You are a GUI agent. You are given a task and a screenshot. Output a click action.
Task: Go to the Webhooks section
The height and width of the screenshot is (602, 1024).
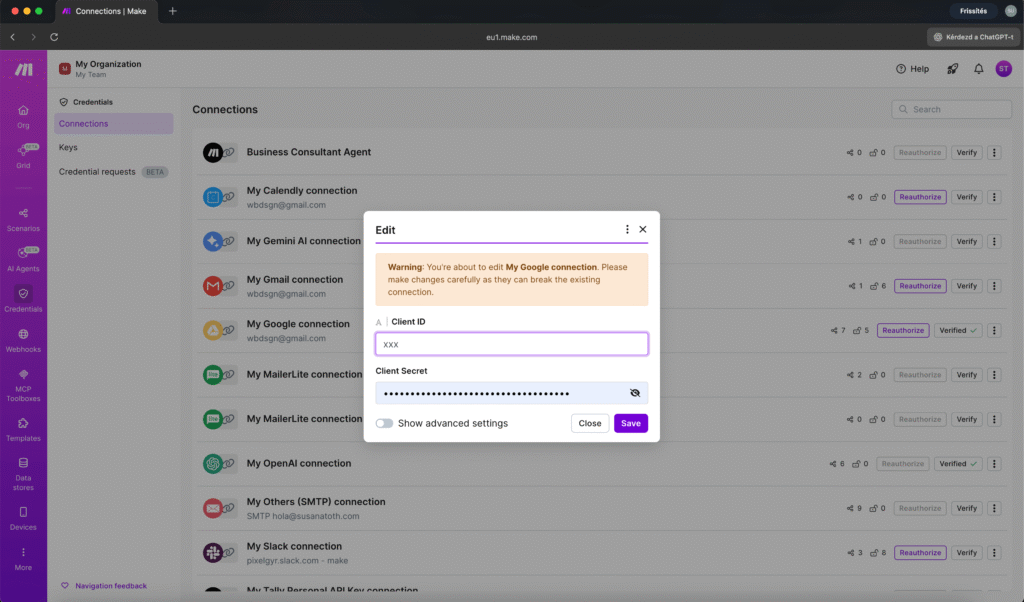coord(22,338)
